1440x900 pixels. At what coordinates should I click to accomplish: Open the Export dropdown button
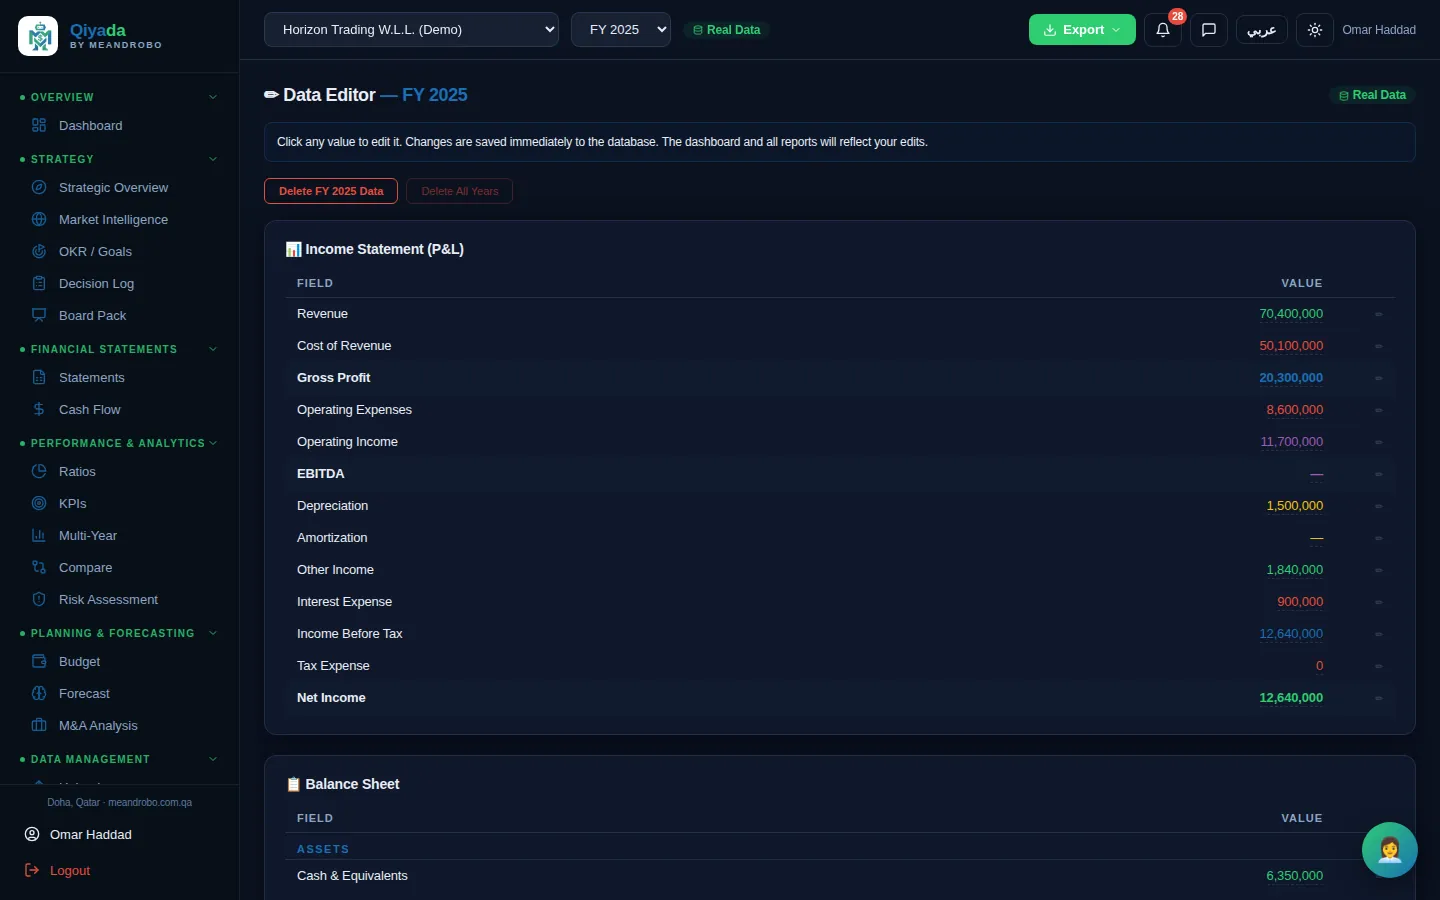click(x=1082, y=30)
